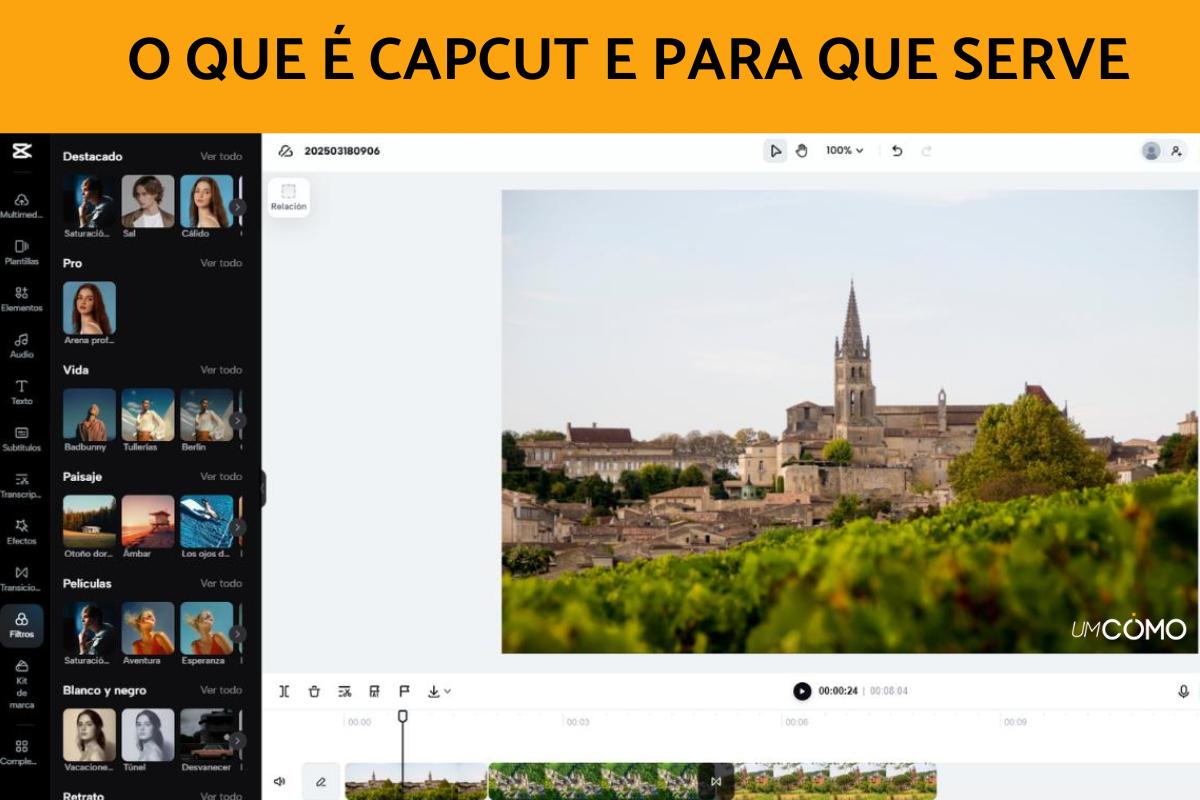Mute the video track audio
Viewport: 1200px width, 800px height.
coord(281,779)
